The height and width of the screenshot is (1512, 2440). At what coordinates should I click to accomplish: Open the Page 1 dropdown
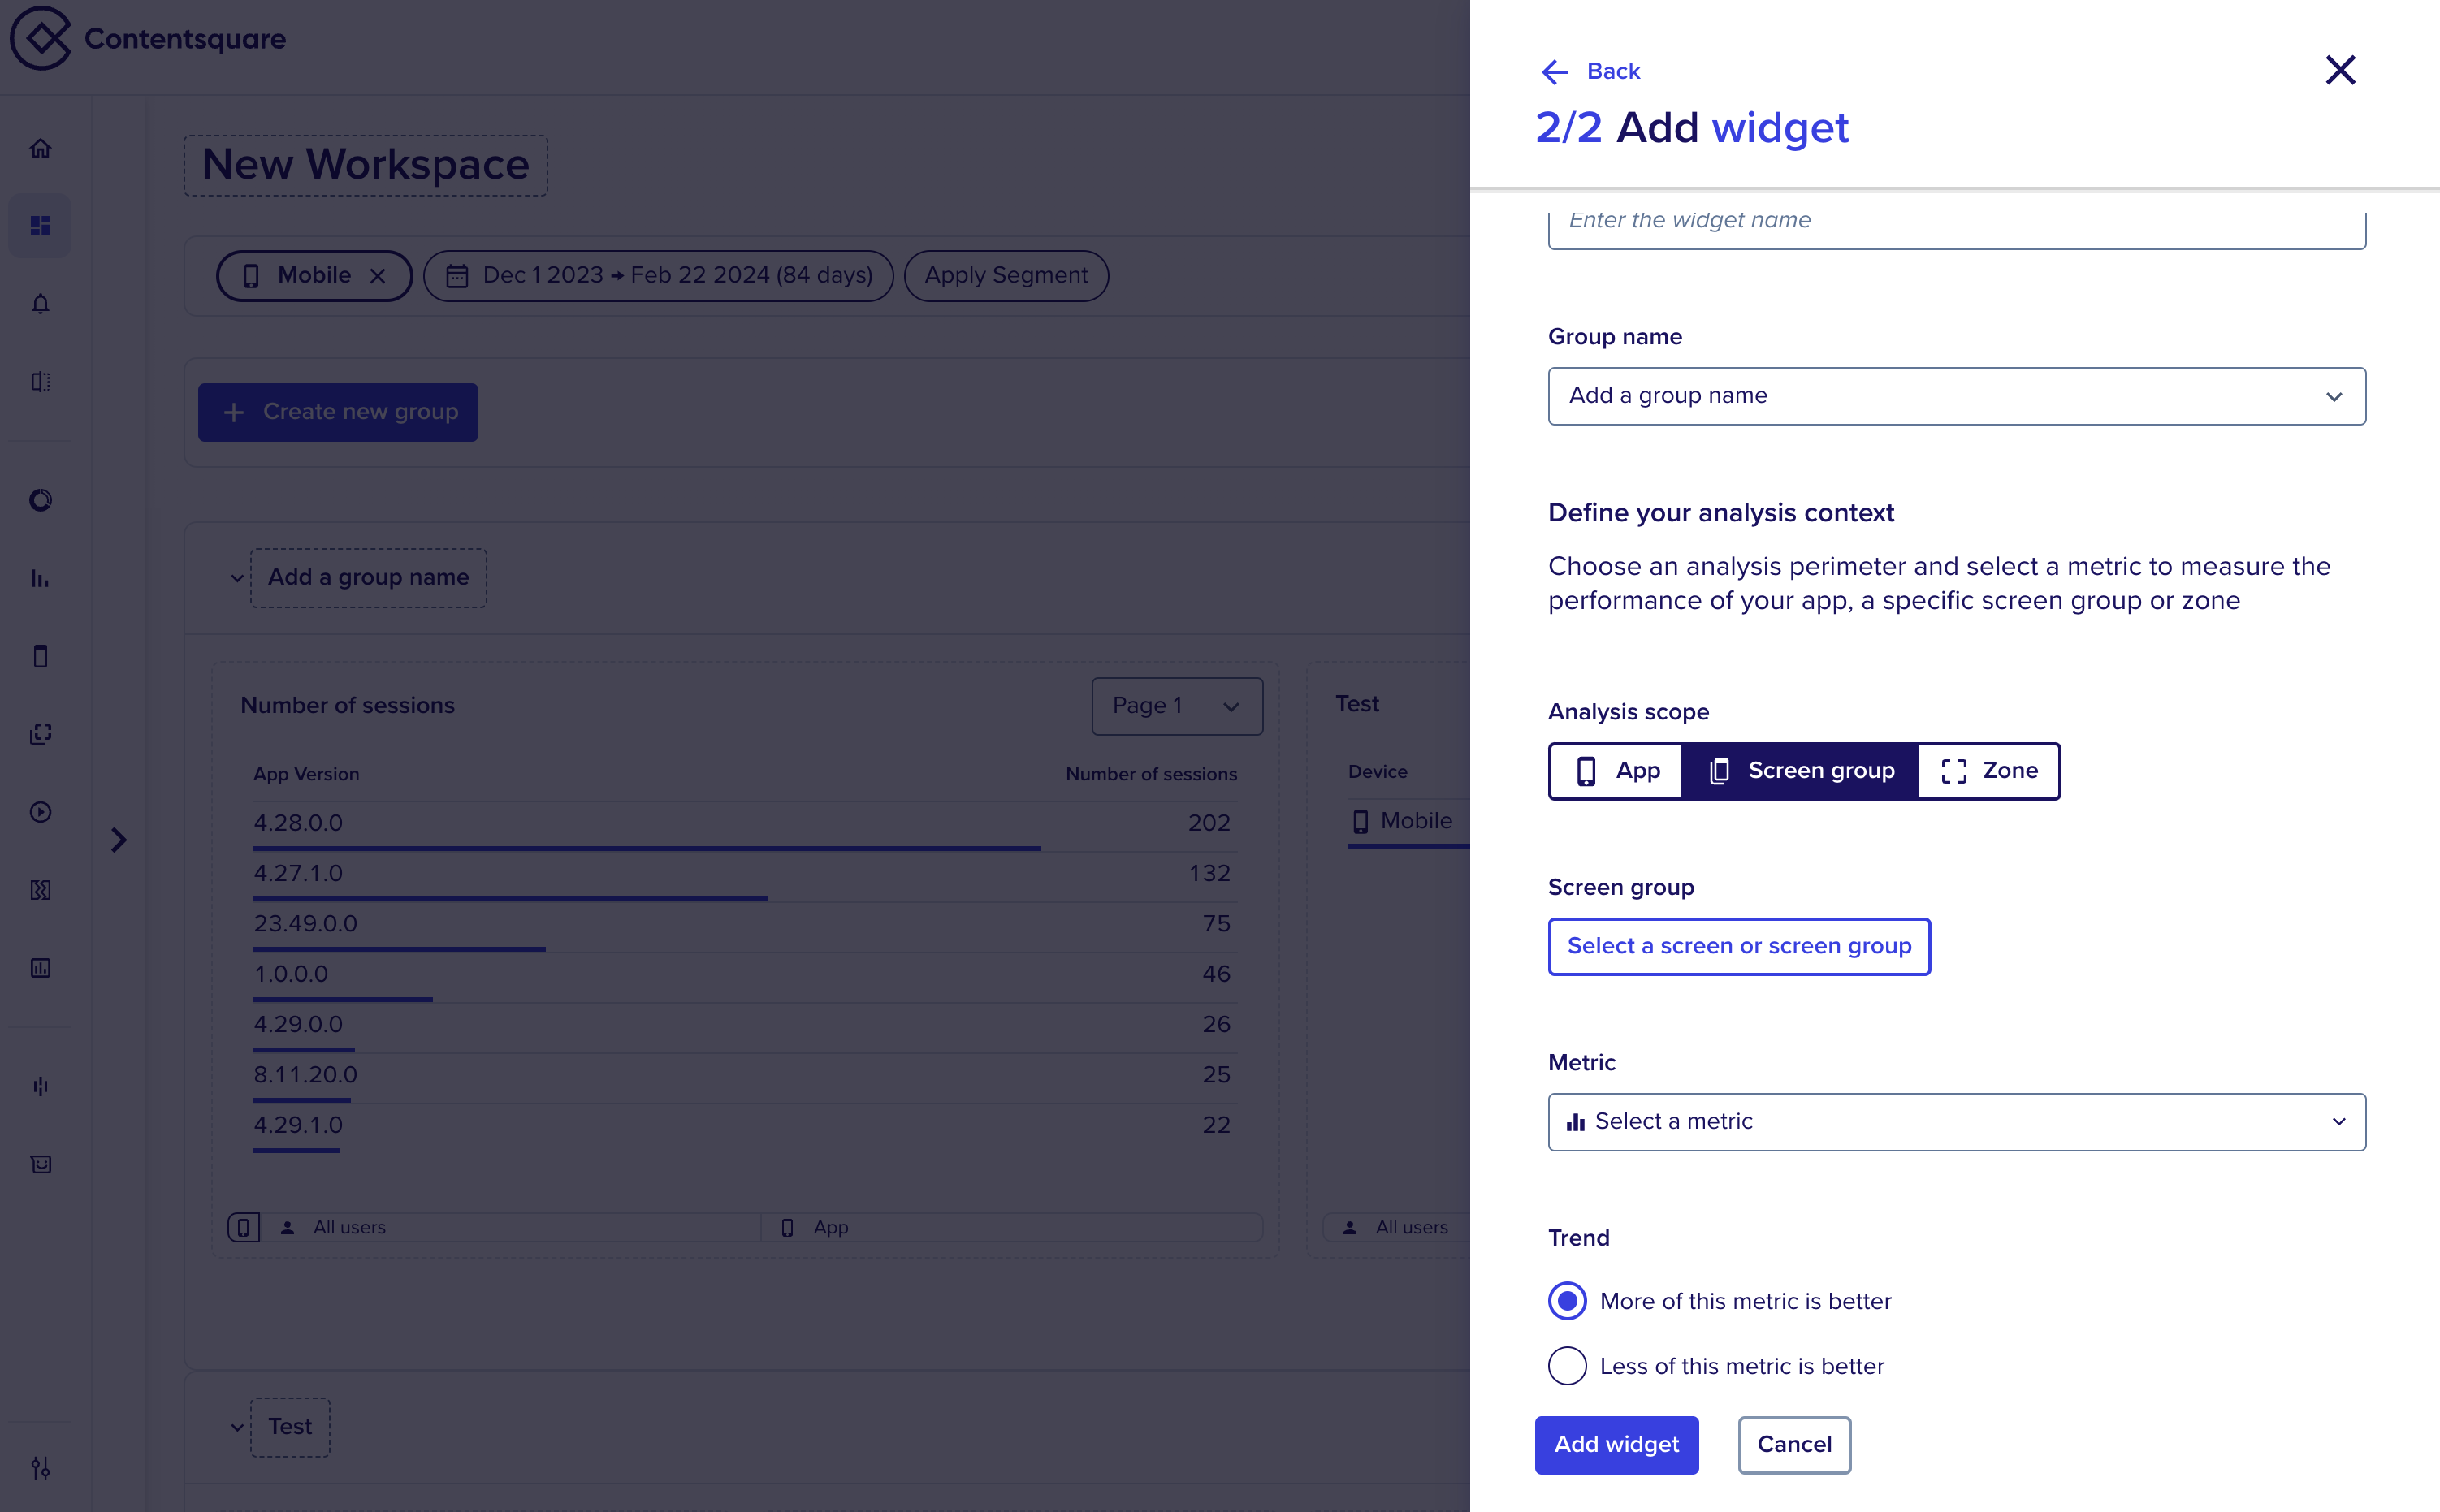[x=1177, y=706]
